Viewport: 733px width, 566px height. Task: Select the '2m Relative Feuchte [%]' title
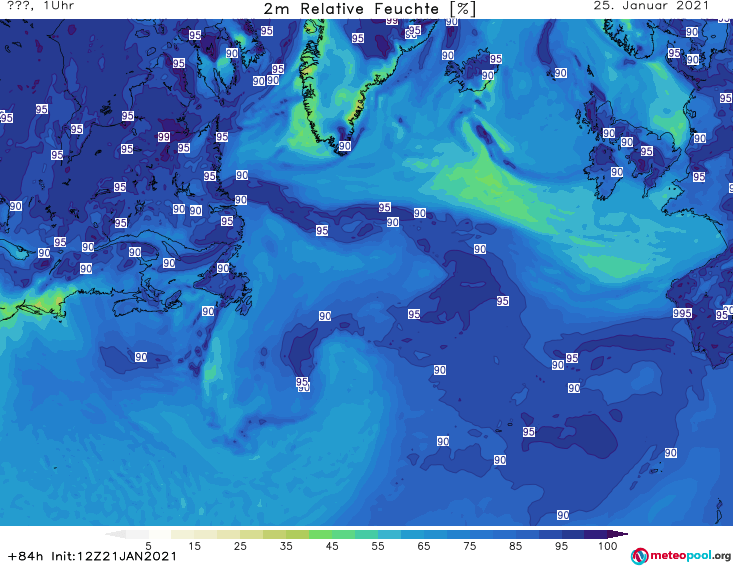[x=369, y=9]
